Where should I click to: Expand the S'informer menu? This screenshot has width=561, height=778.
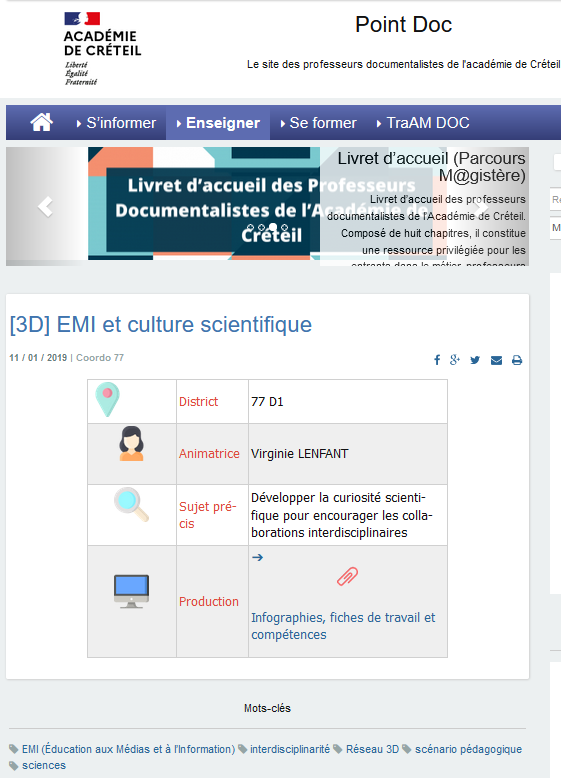pos(116,123)
